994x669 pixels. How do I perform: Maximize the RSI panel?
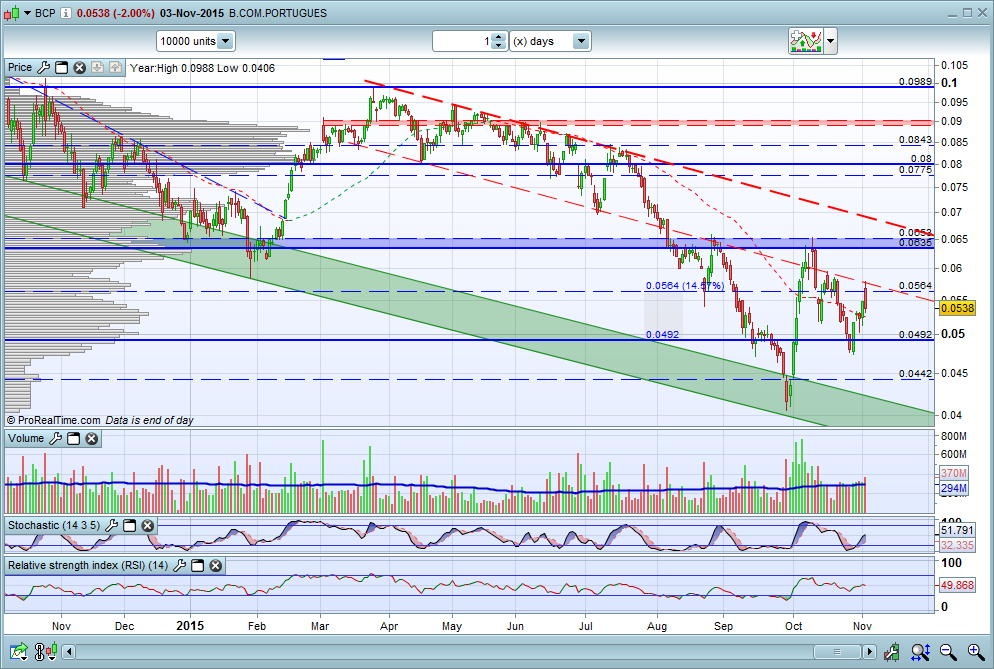point(198,565)
